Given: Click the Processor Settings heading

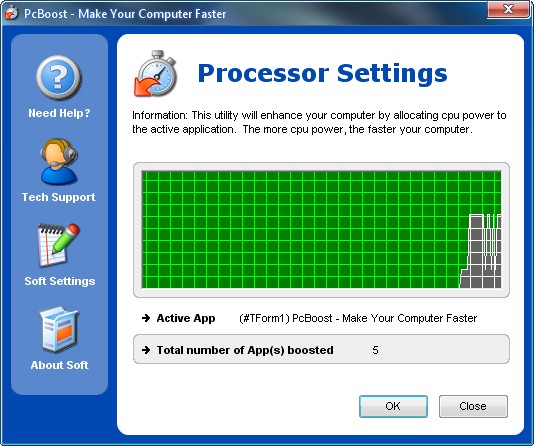Looking at the screenshot, I should pos(322,73).
